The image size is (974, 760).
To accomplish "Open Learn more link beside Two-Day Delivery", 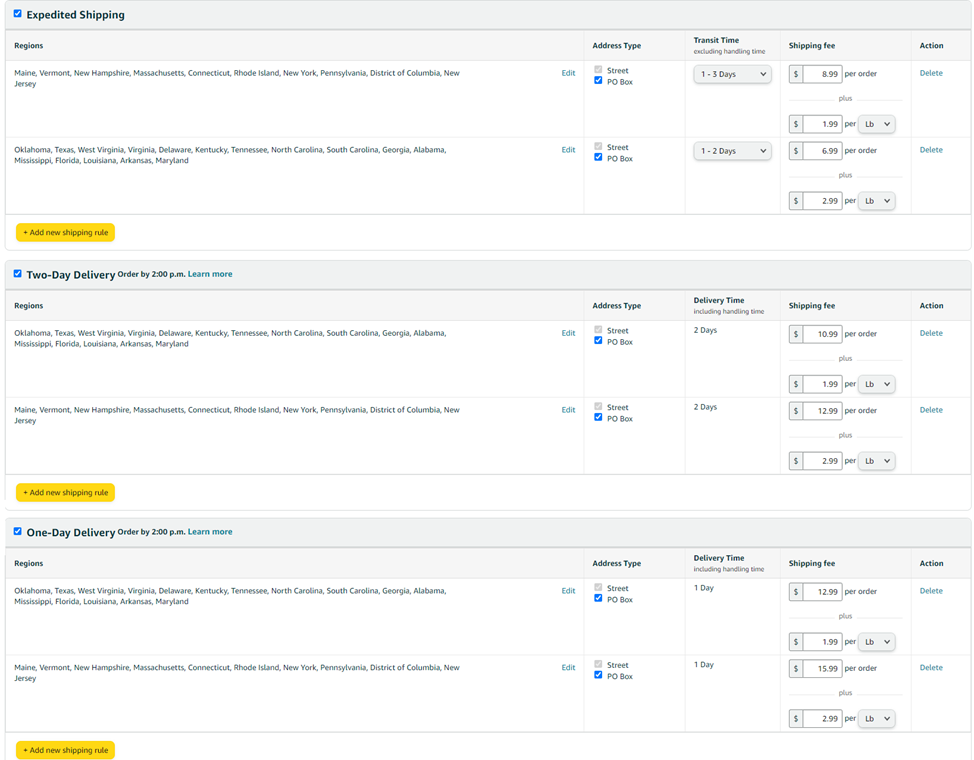I will pos(210,274).
